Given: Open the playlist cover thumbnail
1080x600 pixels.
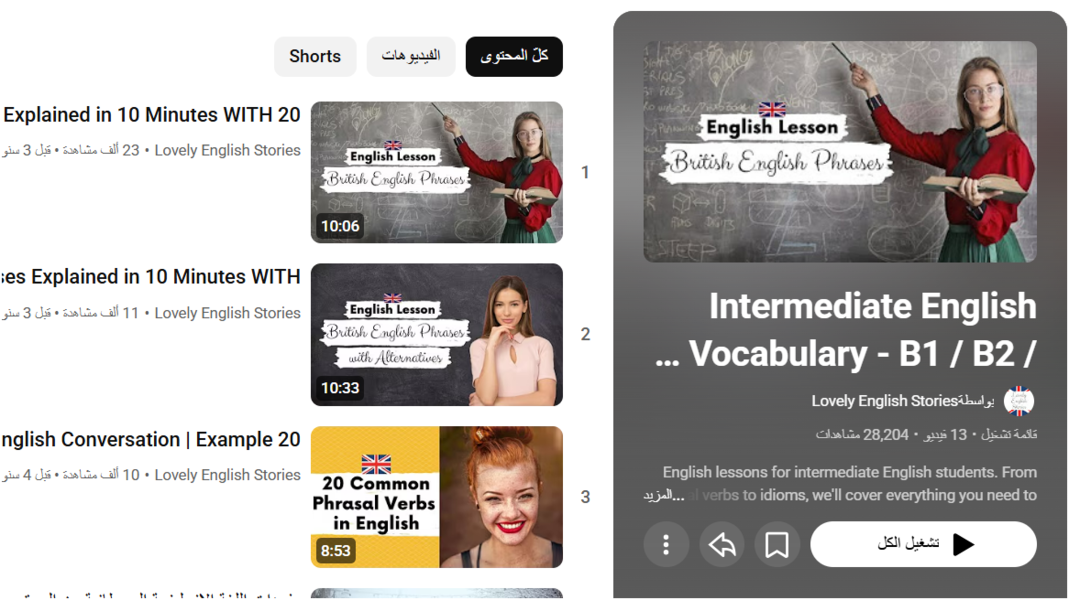Looking at the screenshot, I should coord(839,152).
